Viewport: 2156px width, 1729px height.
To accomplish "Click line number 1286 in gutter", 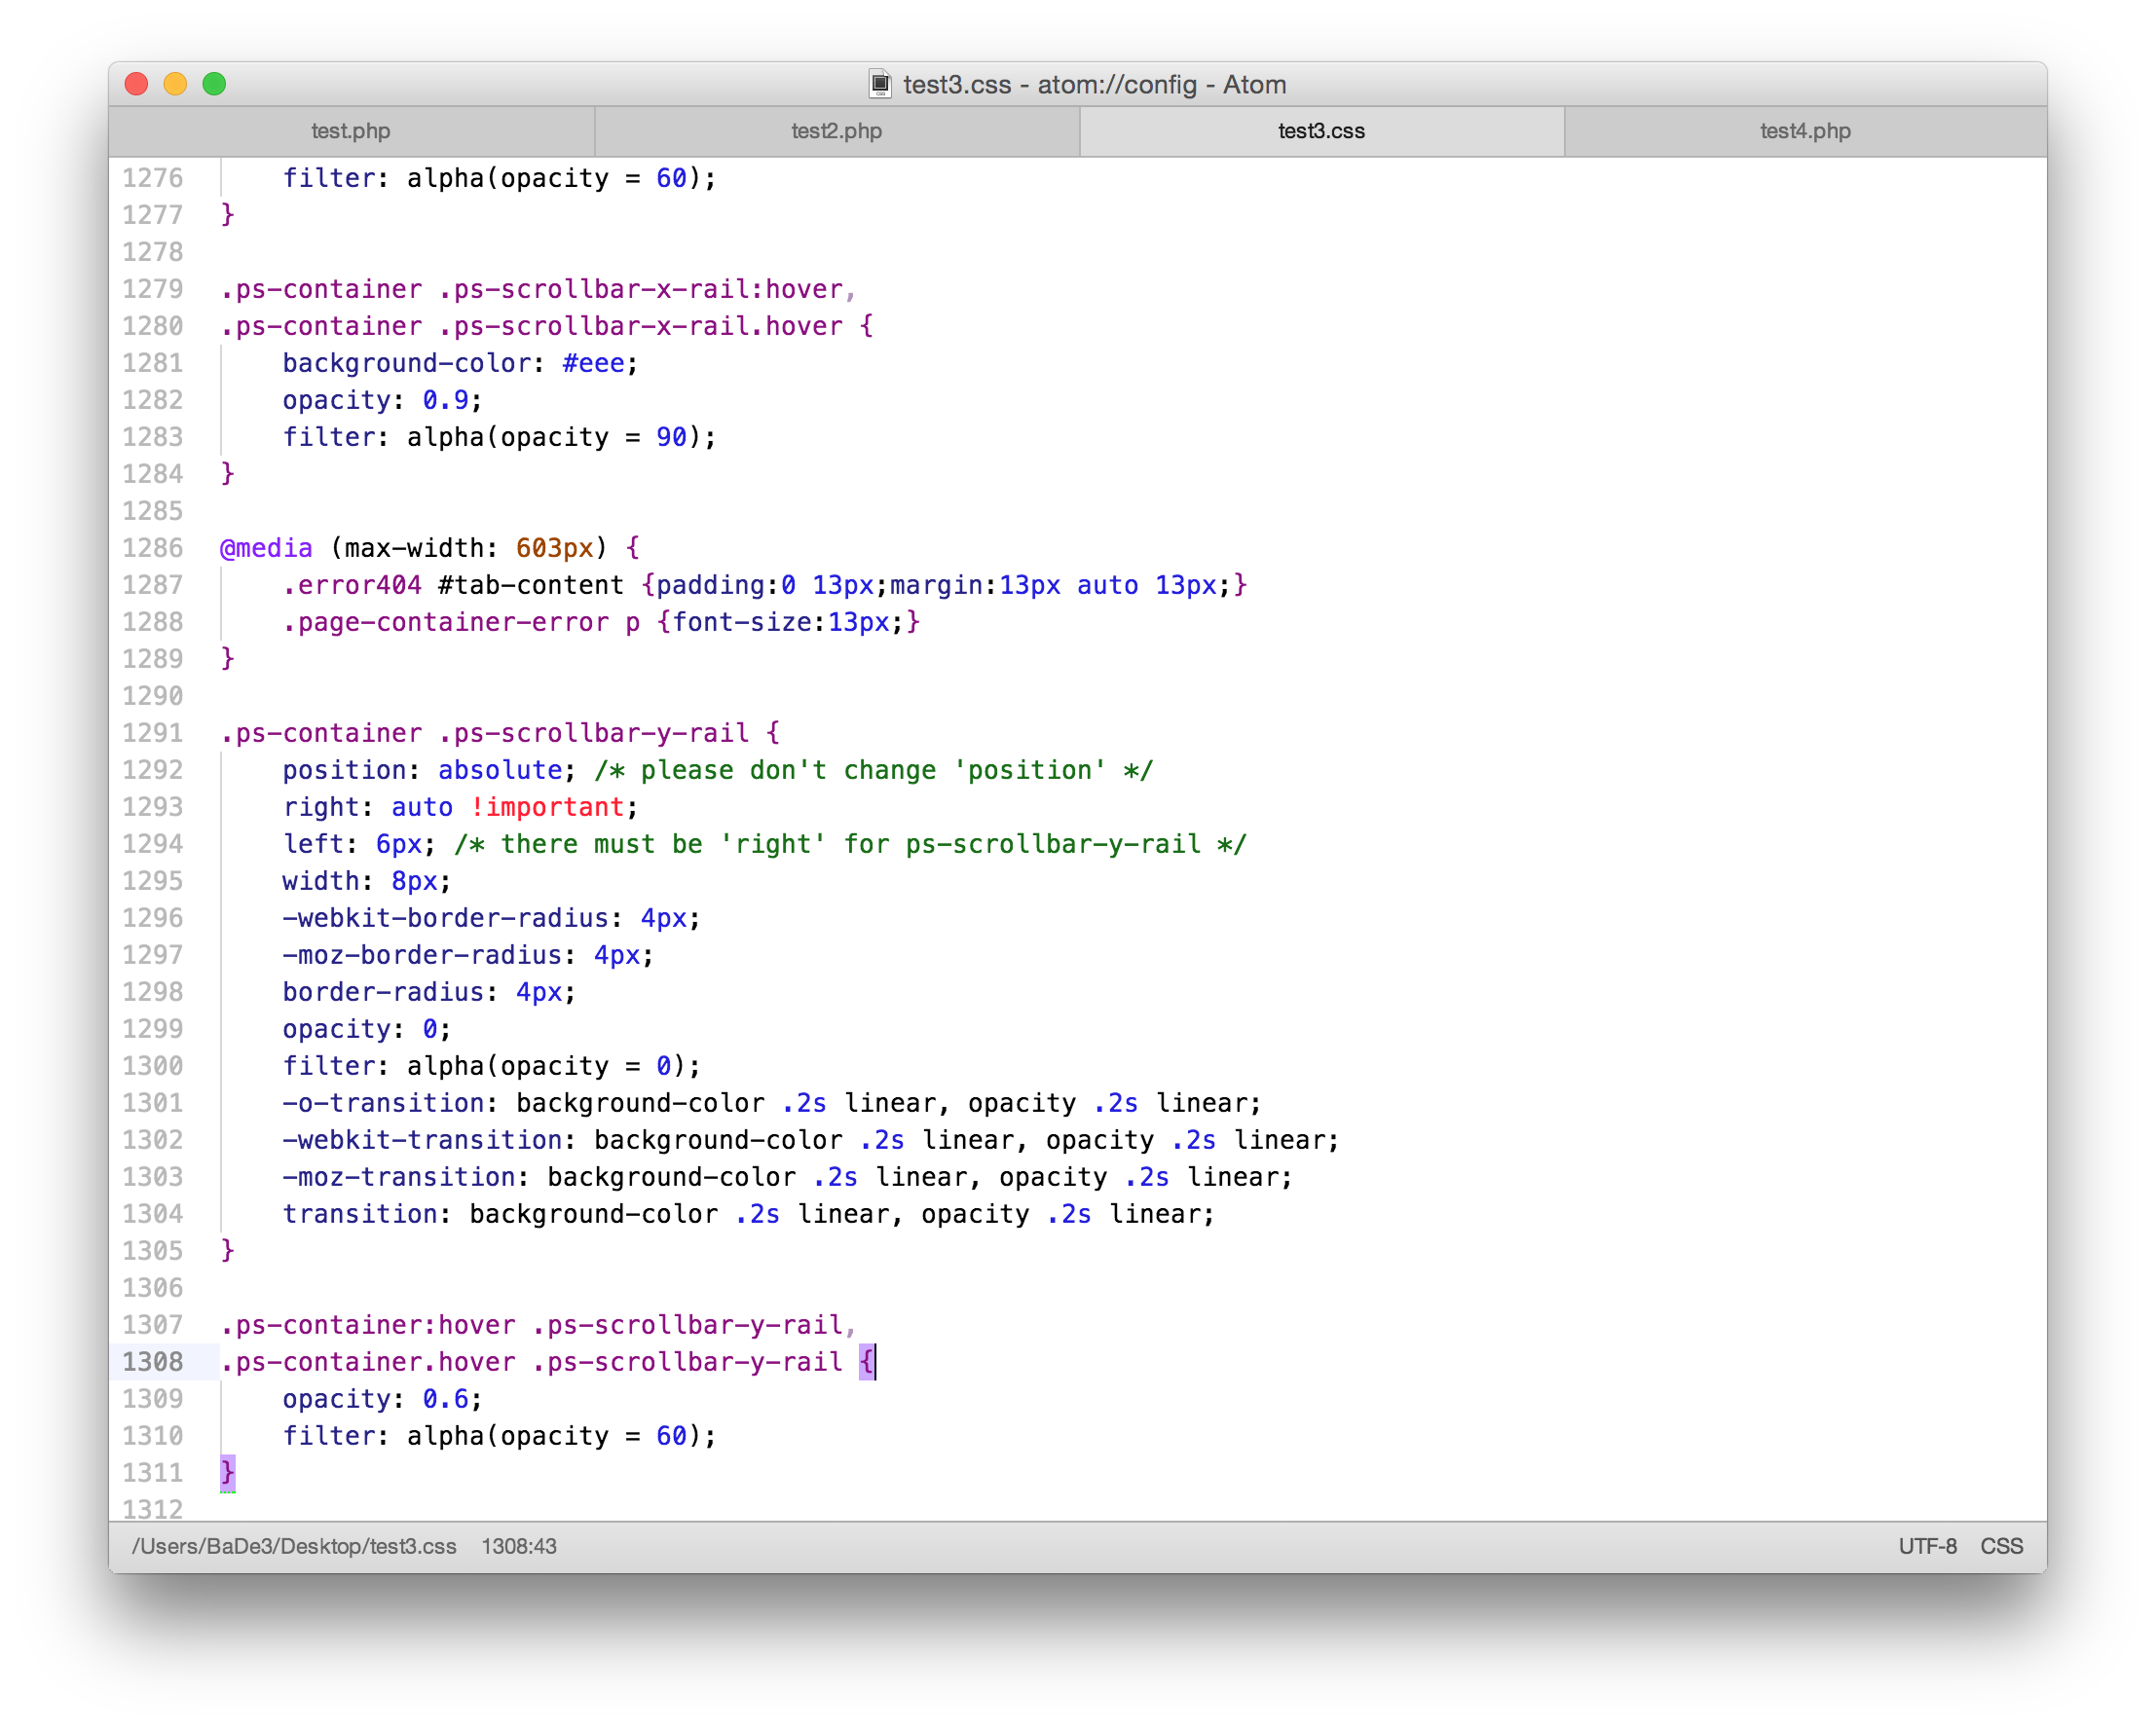I will tap(153, 548).
